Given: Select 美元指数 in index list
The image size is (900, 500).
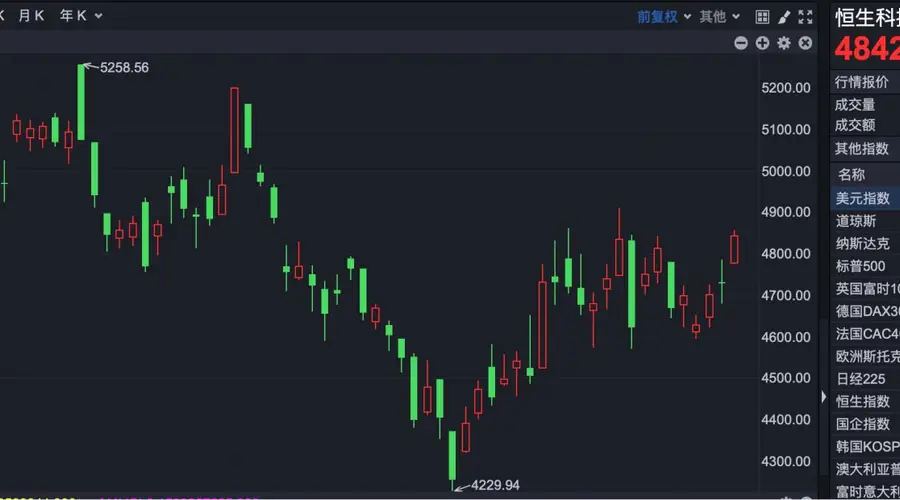Looking at the screenshot, I should (866, 198).
